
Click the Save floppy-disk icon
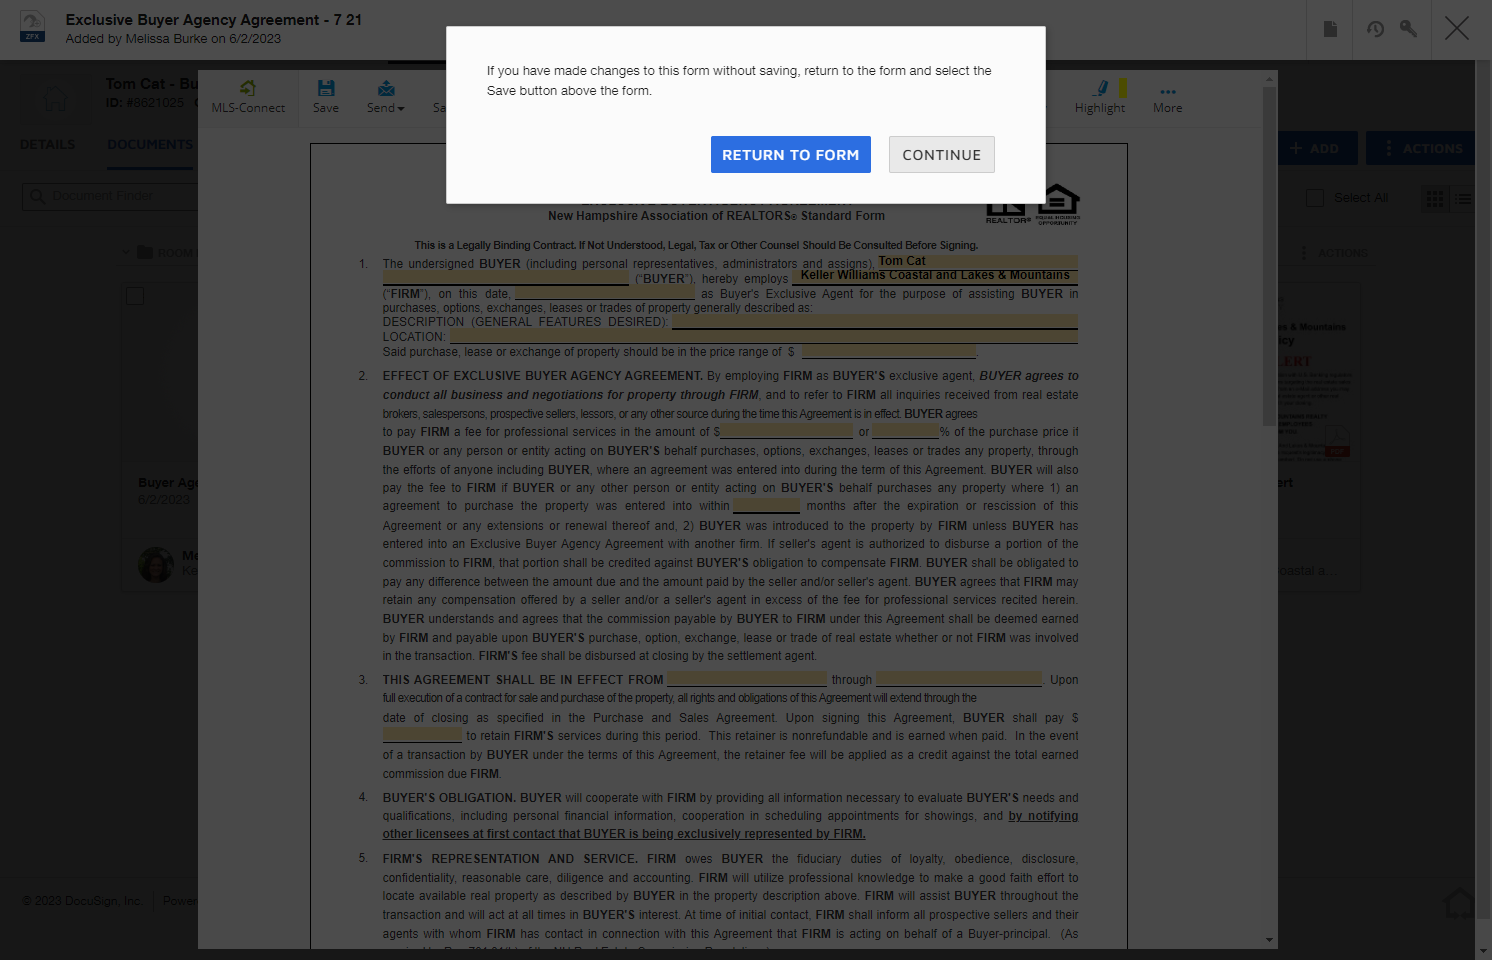click(326, 88)
